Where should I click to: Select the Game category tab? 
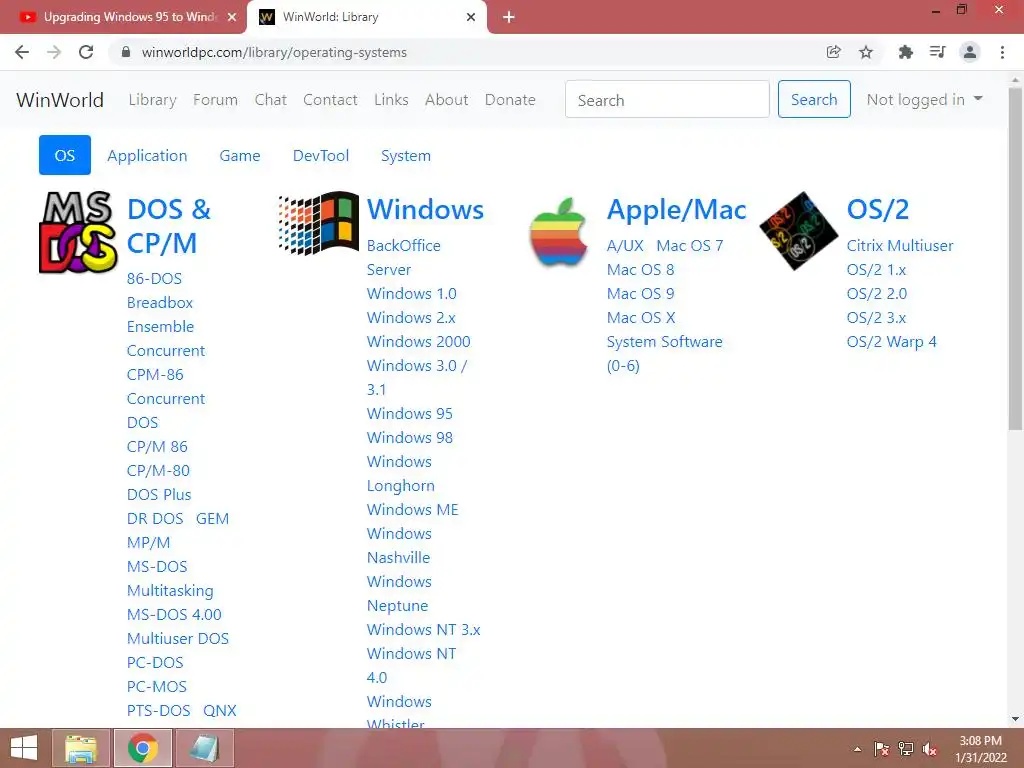click(240, 155)
